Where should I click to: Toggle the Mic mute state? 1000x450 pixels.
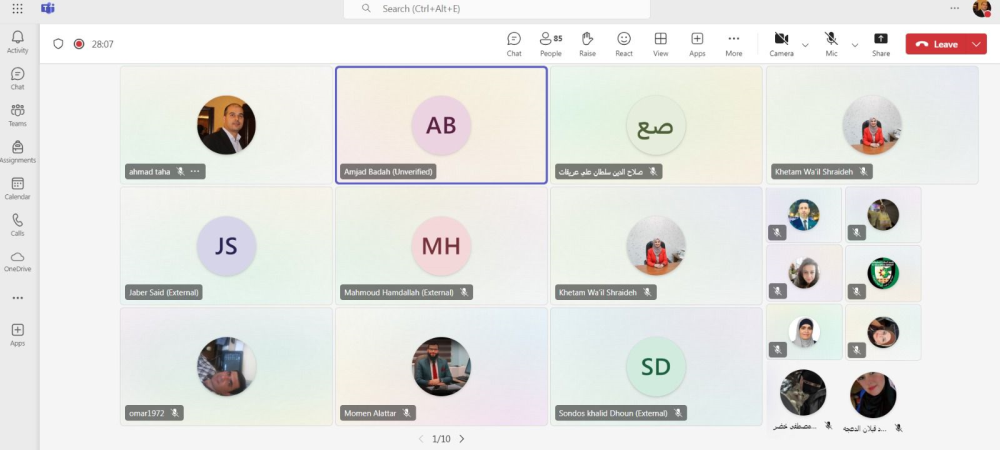tap(831, 43)
